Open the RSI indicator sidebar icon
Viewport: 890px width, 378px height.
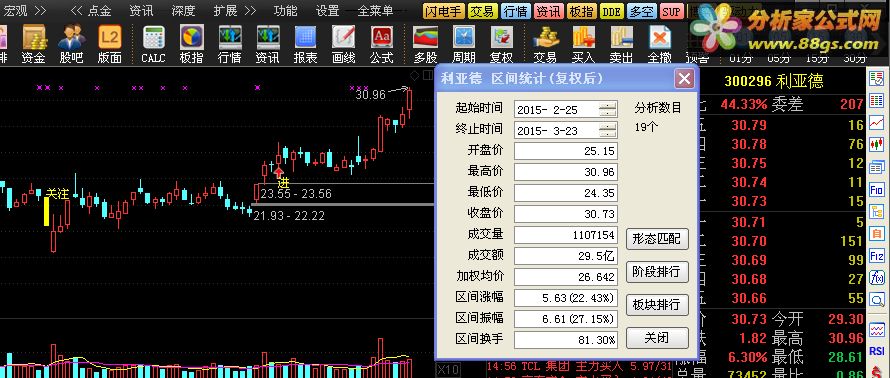pyautogui.click(x=877, y=351)
